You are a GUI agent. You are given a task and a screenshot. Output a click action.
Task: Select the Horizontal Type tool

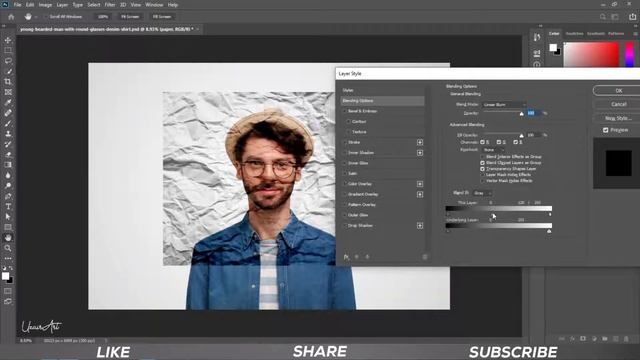[x=8, y=207]
